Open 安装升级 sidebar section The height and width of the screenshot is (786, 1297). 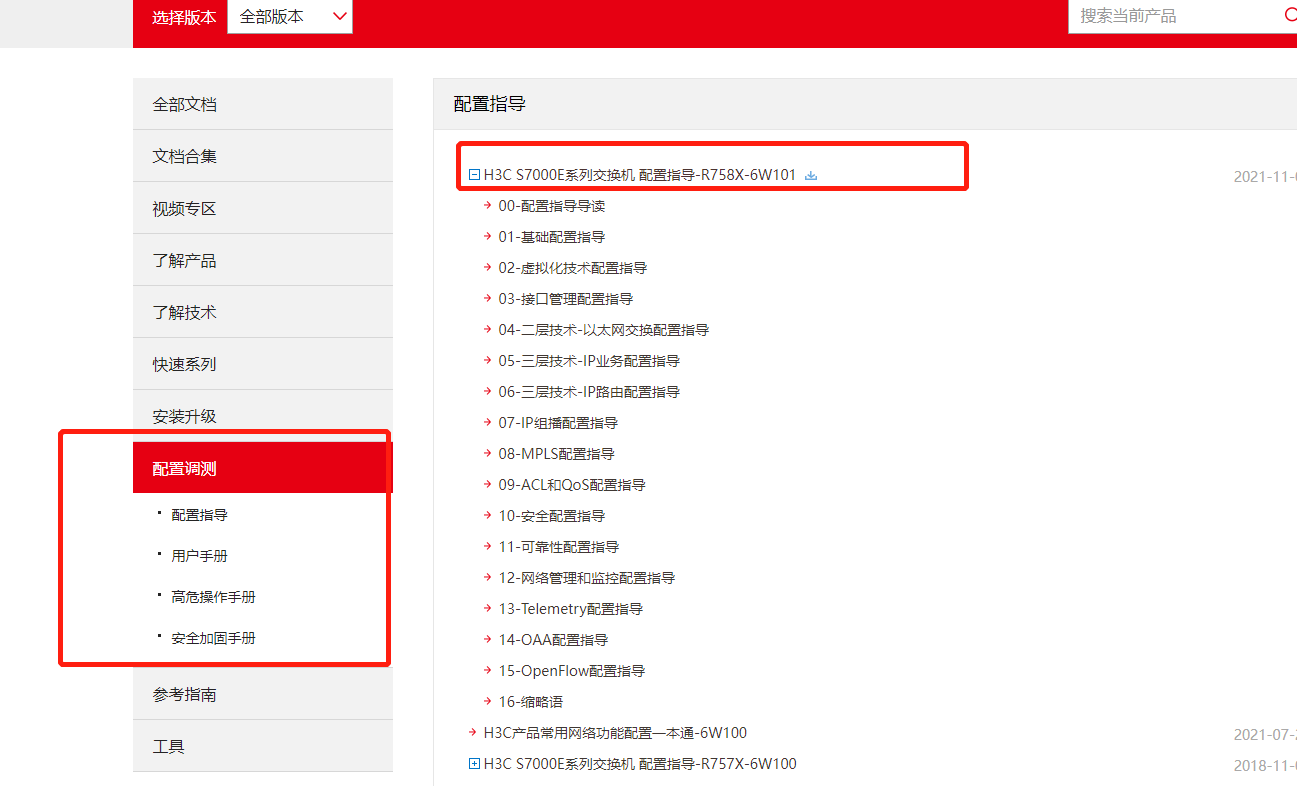263,416
